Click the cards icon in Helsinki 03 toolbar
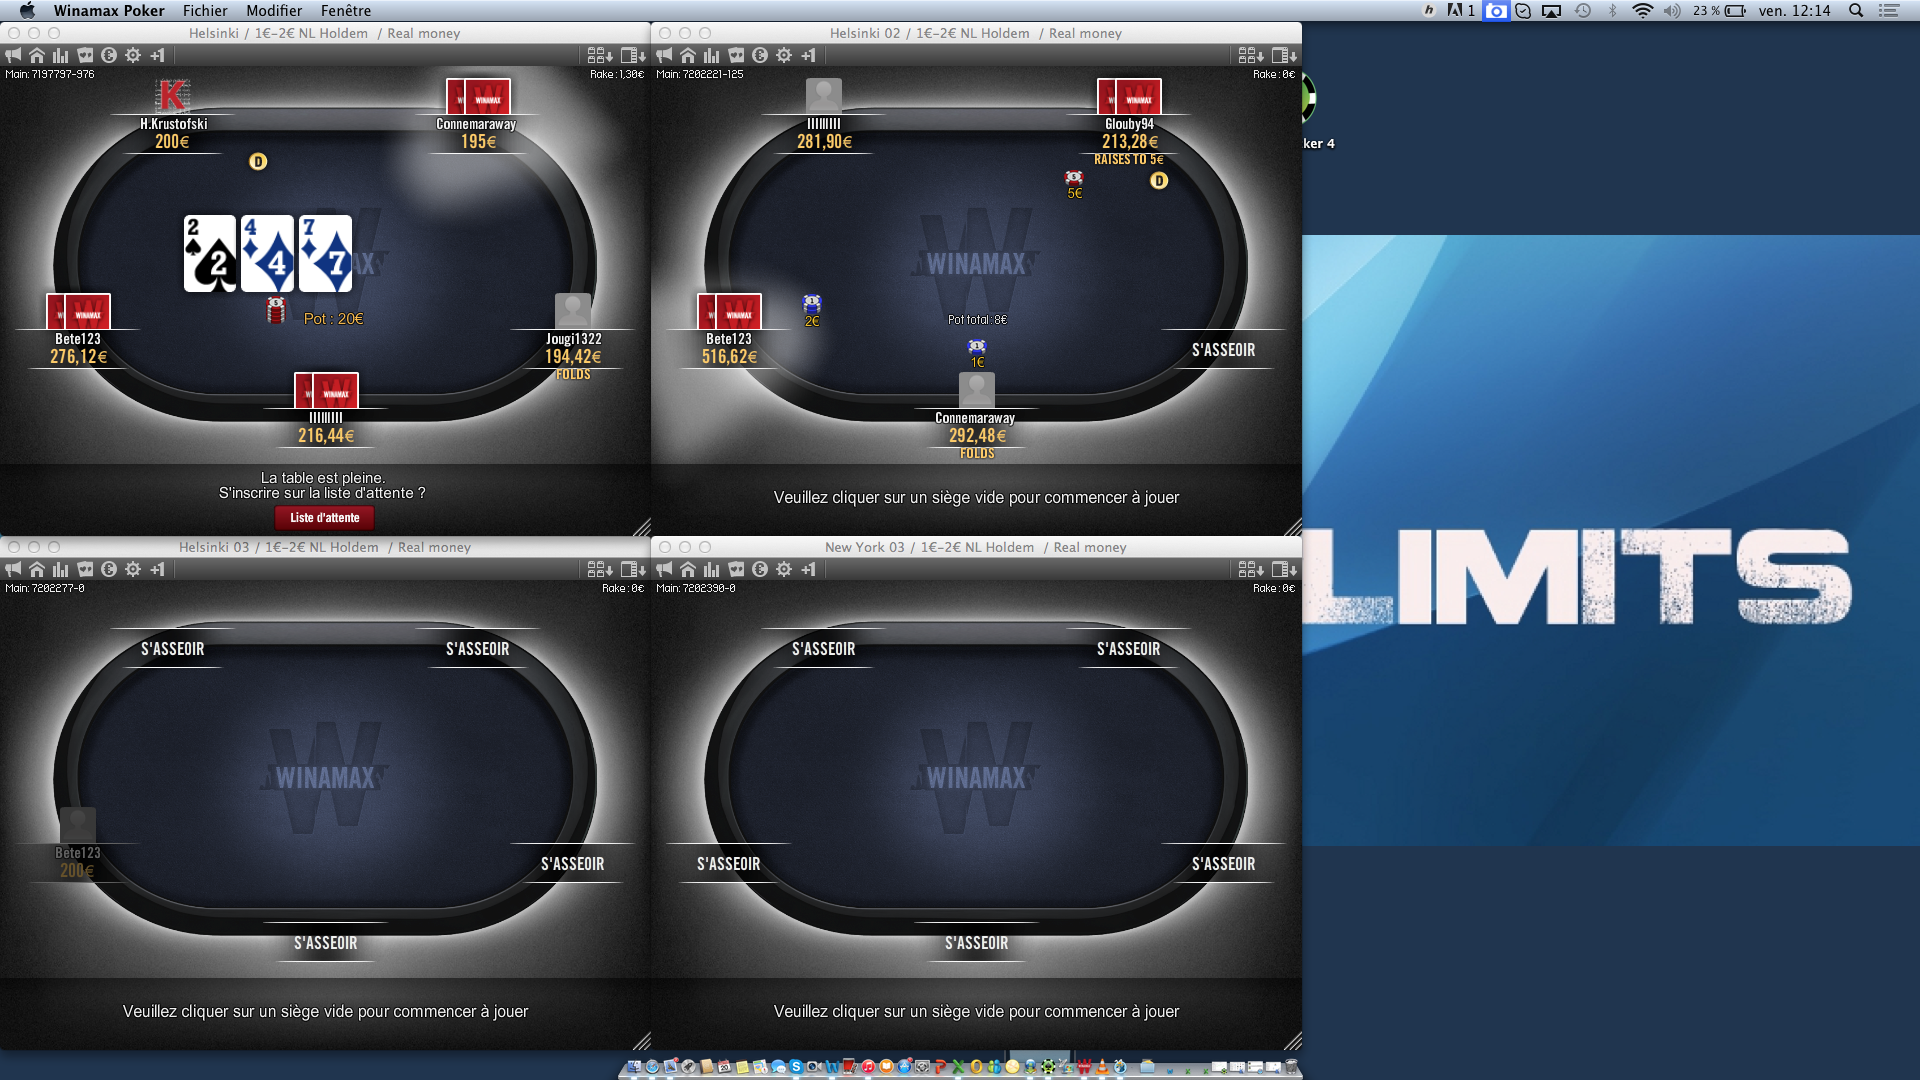The image size is (1920, 1080). [x=85, y=569]
